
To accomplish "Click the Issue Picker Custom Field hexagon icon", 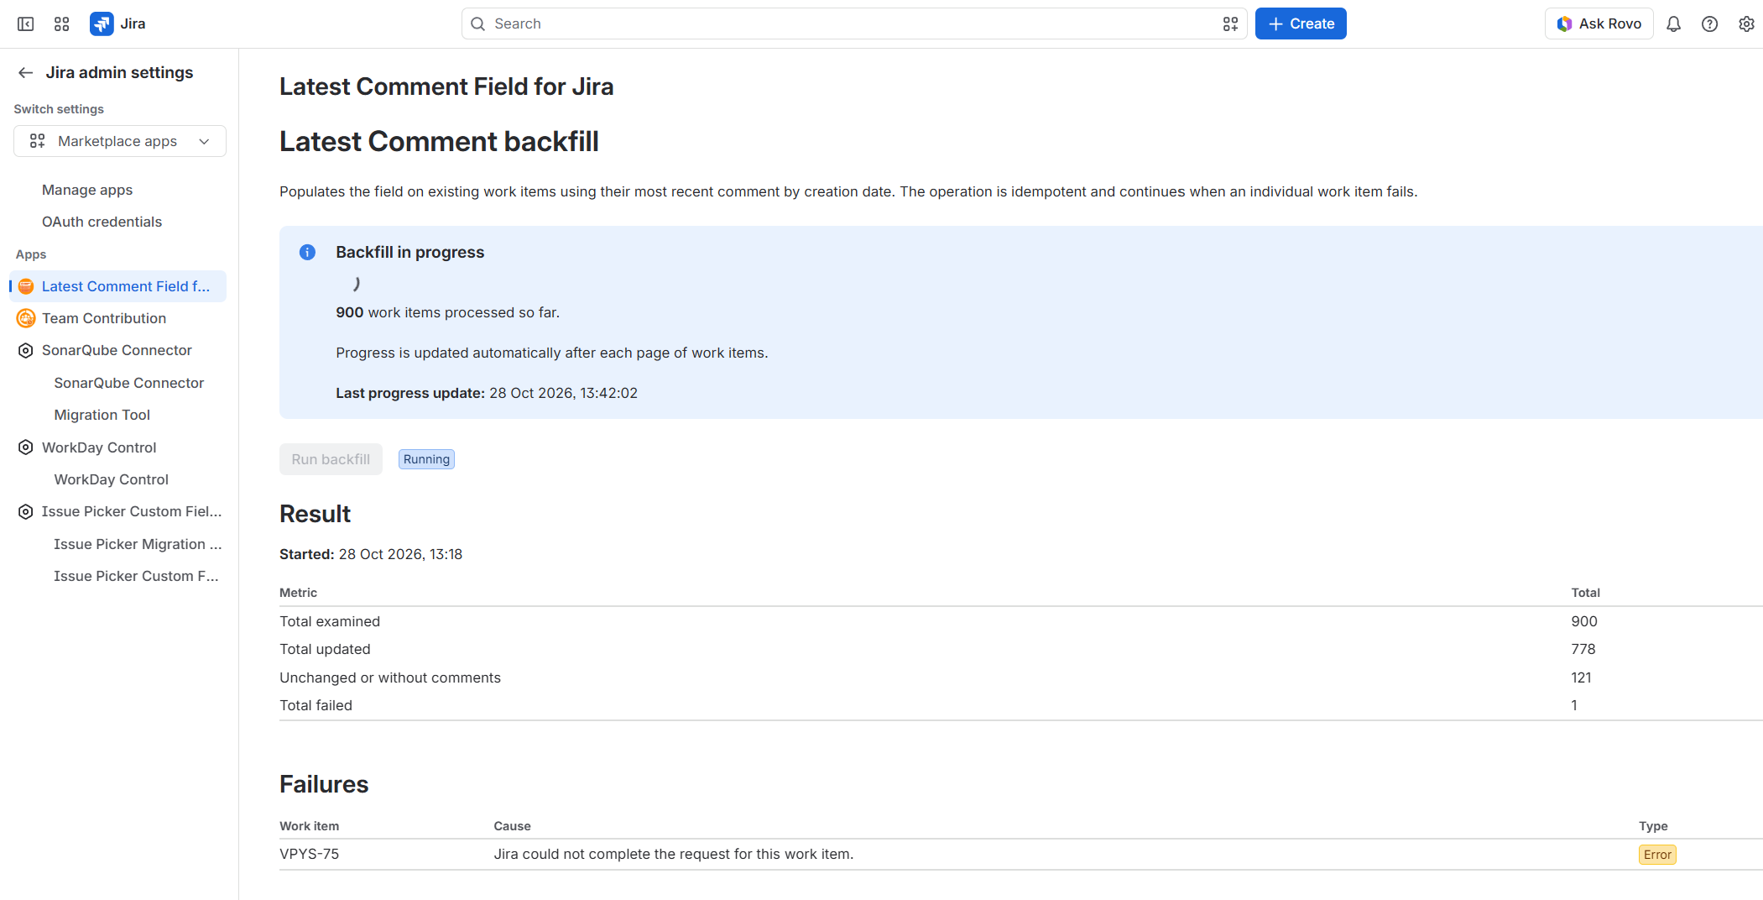I will [26, 511].
